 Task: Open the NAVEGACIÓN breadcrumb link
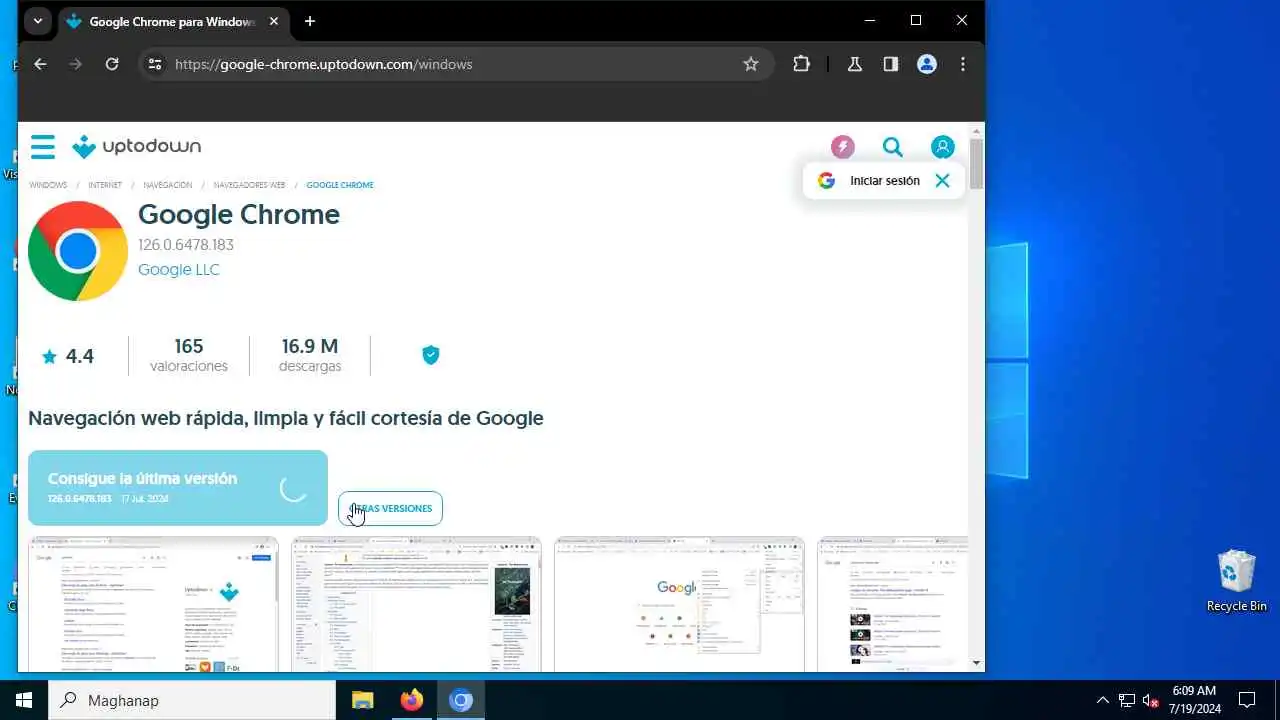[x=167, y=185]
